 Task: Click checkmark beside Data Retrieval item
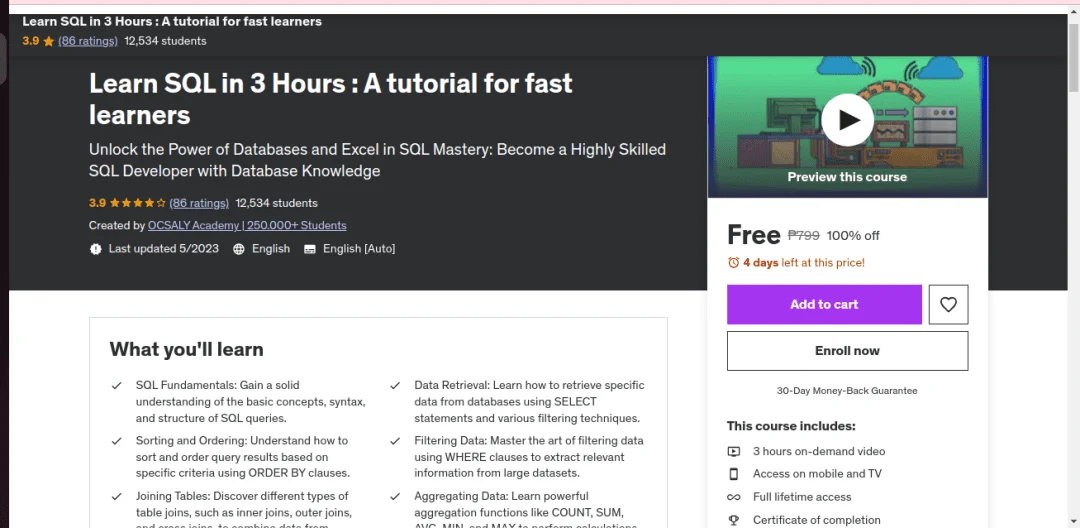pos(395,386)
